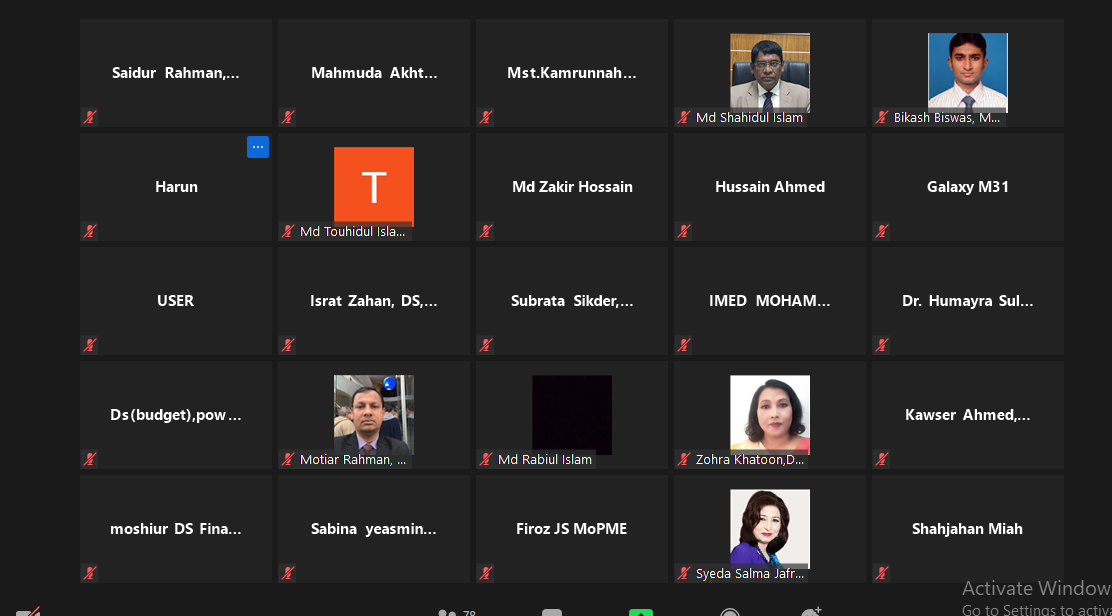Select Motiar Rahman's video tile photo
This screenshot has width=1112, height=616.
click(374, 415)
